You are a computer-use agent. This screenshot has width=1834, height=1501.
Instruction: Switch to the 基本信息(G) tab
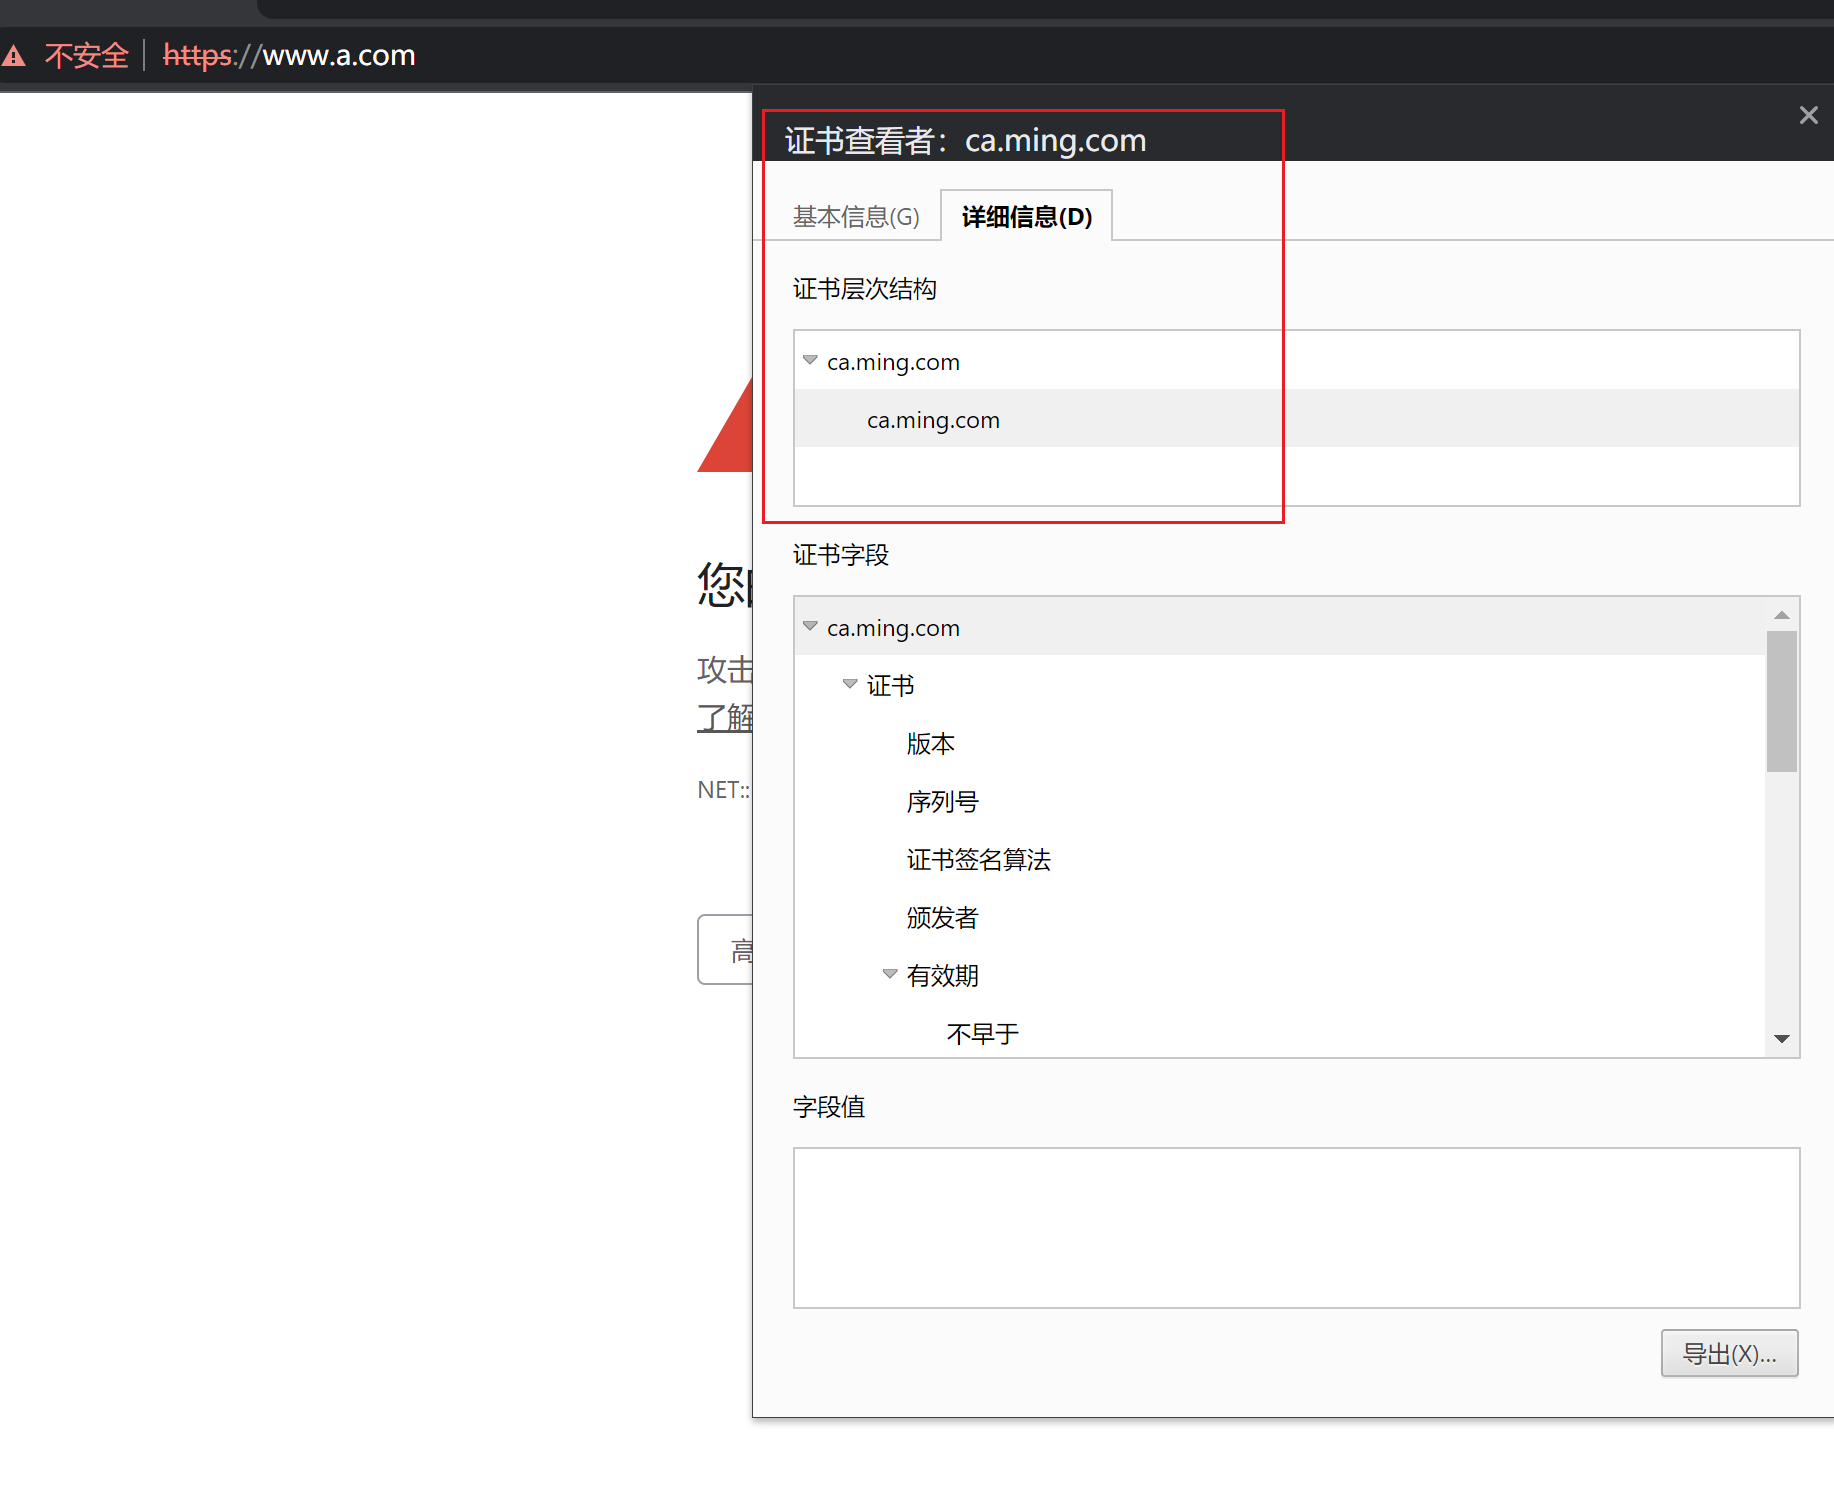(856, 217)
